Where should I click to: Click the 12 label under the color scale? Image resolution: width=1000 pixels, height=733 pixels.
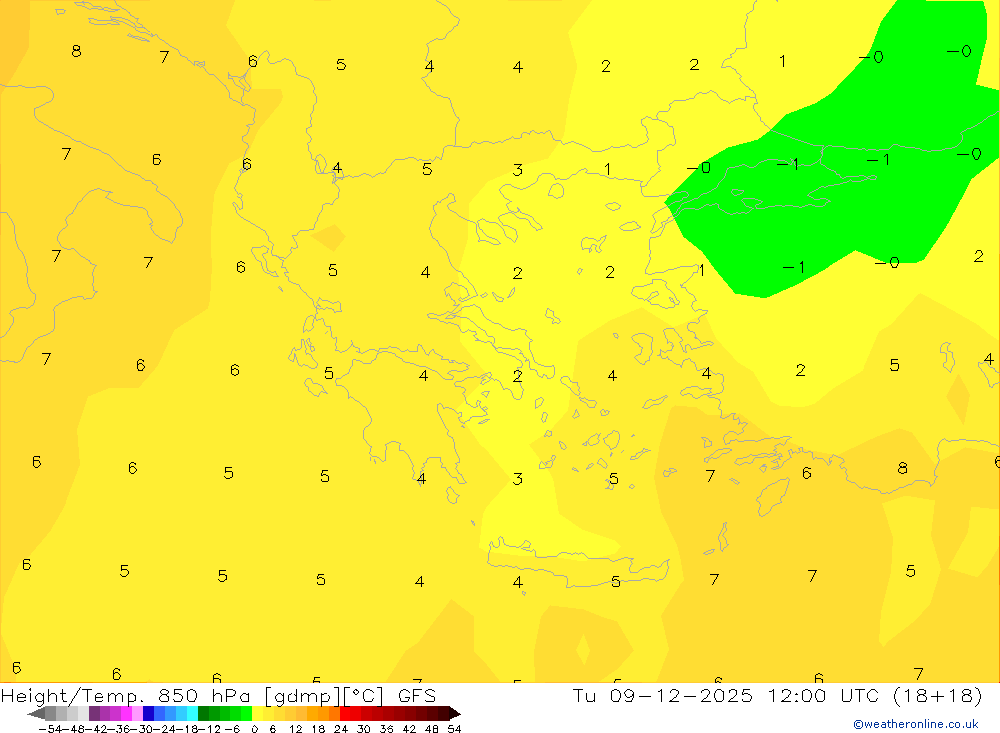pos(296,729)
